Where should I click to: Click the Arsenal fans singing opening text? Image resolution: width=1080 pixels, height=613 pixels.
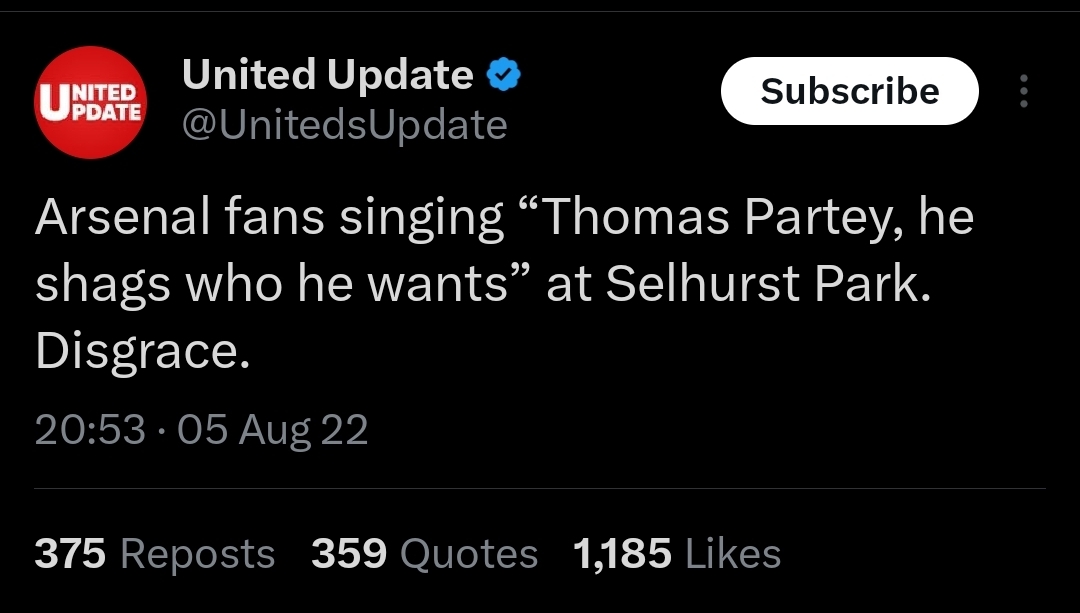269,218
